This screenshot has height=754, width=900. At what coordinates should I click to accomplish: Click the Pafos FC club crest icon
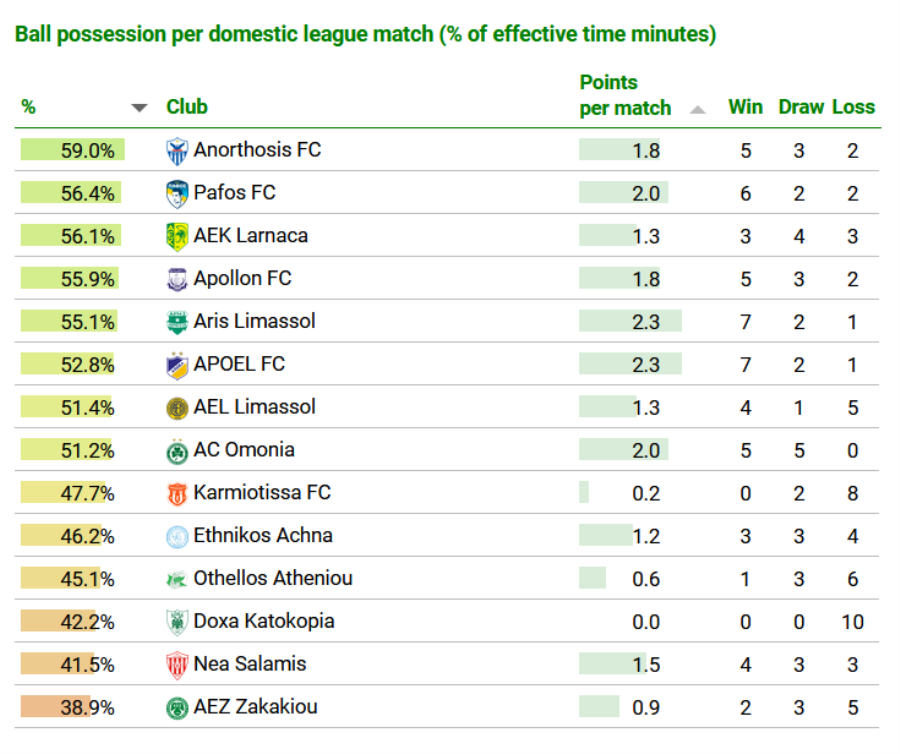coord(177,194)
